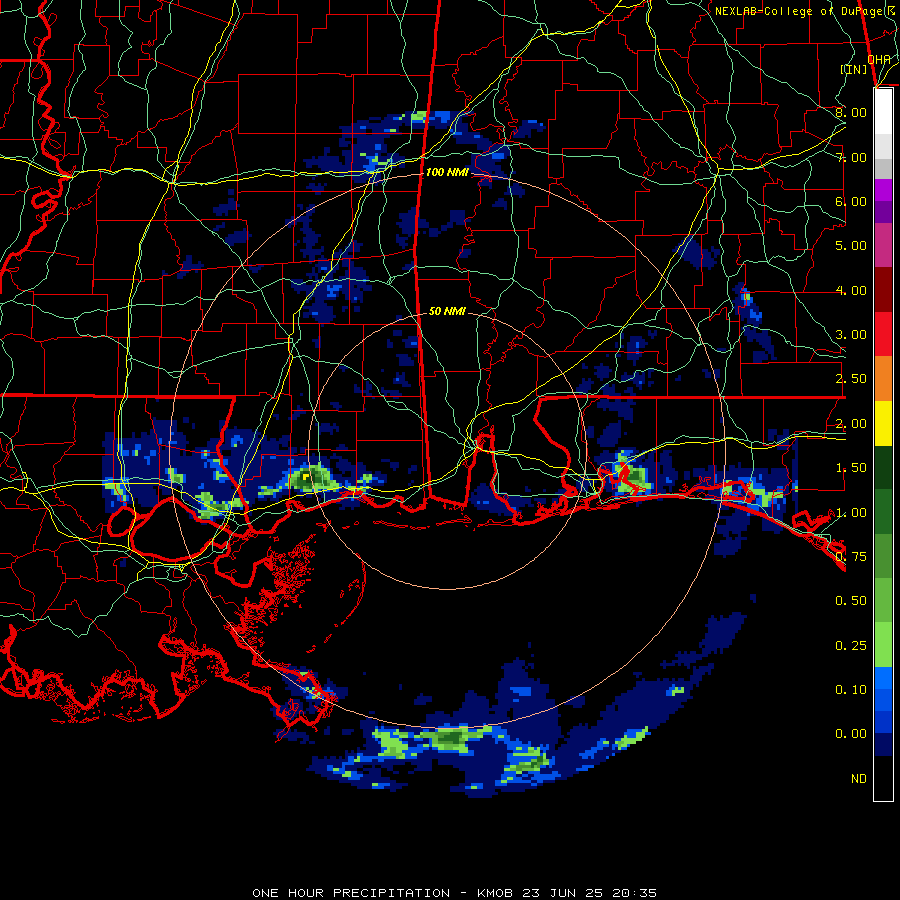Viewport: 900px width, 900px height.
Task: Select the 4.00 legend value
Action: [x=851, y=290]
